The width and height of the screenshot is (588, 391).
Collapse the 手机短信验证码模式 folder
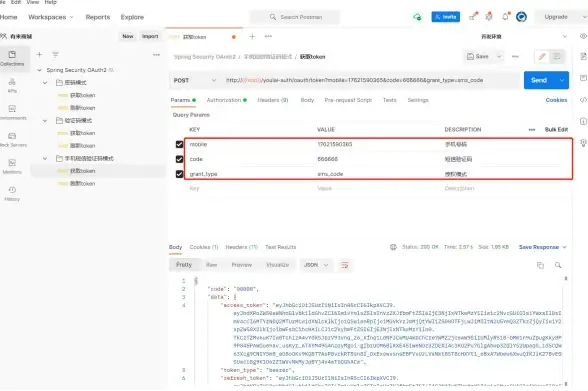tap(45, 158)
